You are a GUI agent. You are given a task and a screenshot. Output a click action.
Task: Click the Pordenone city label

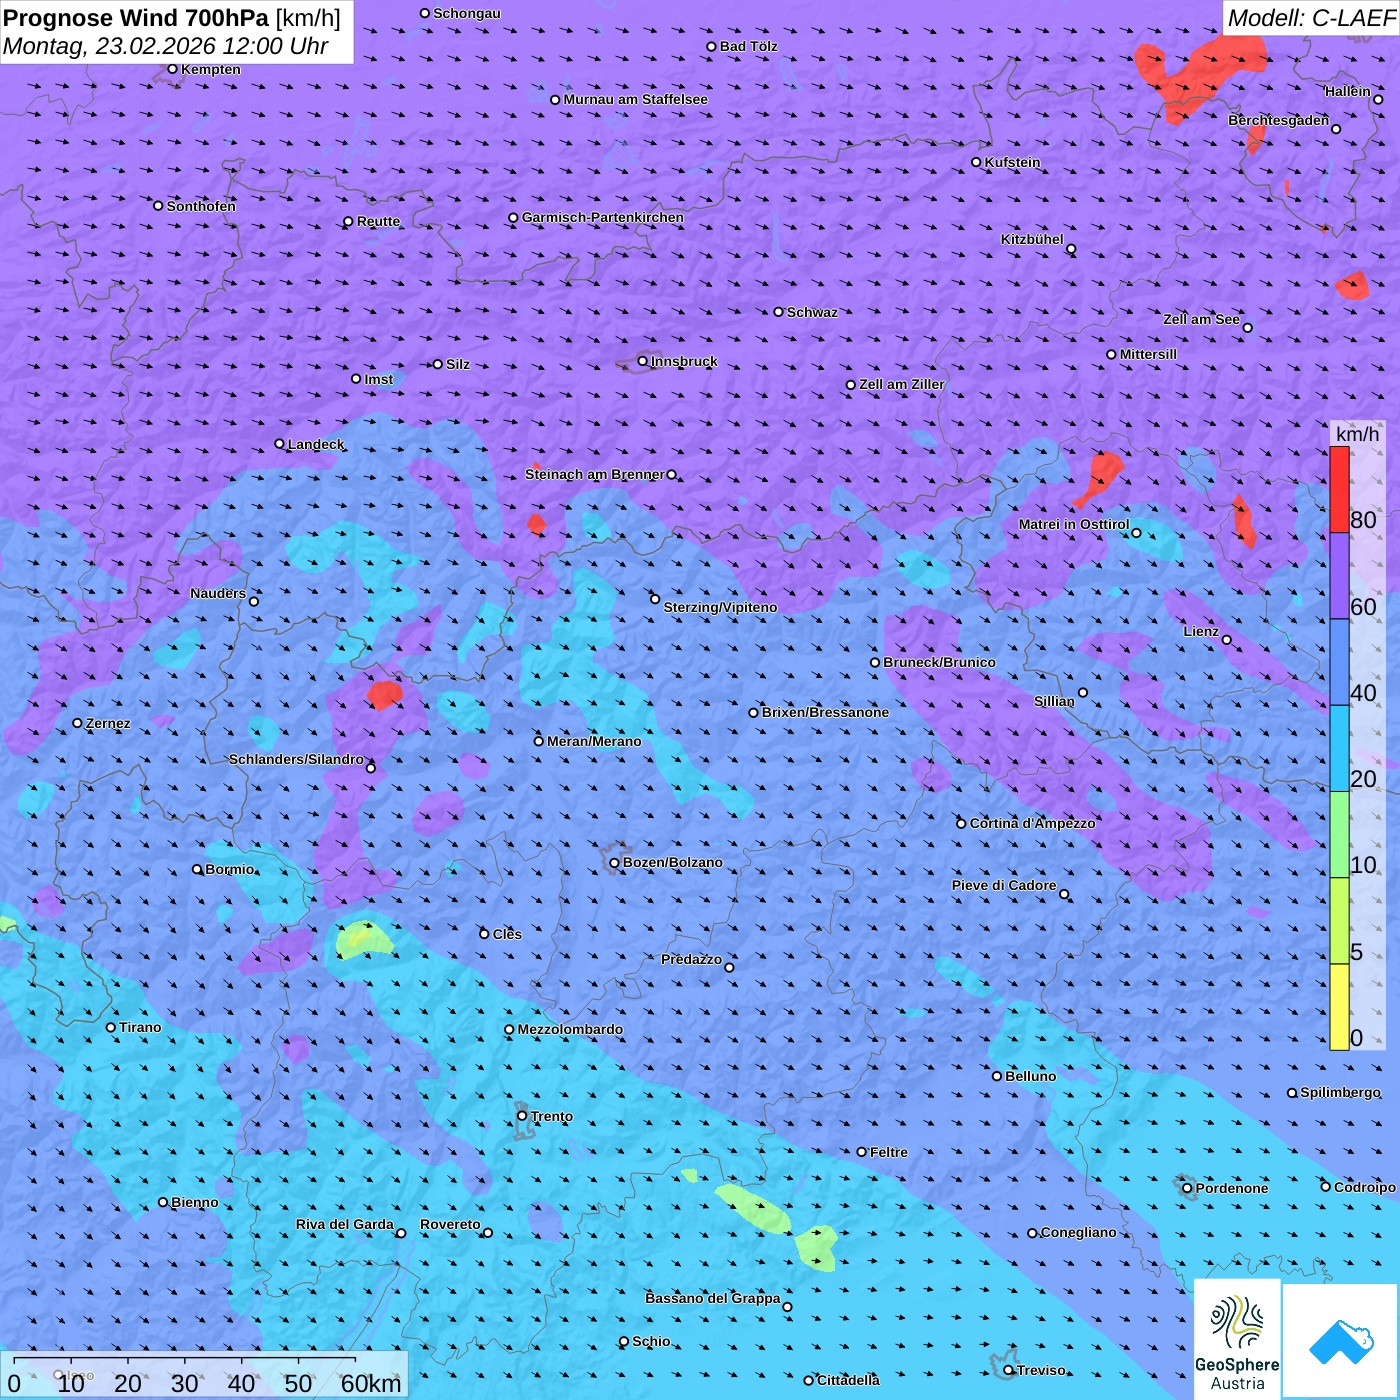point(1232,1188)
